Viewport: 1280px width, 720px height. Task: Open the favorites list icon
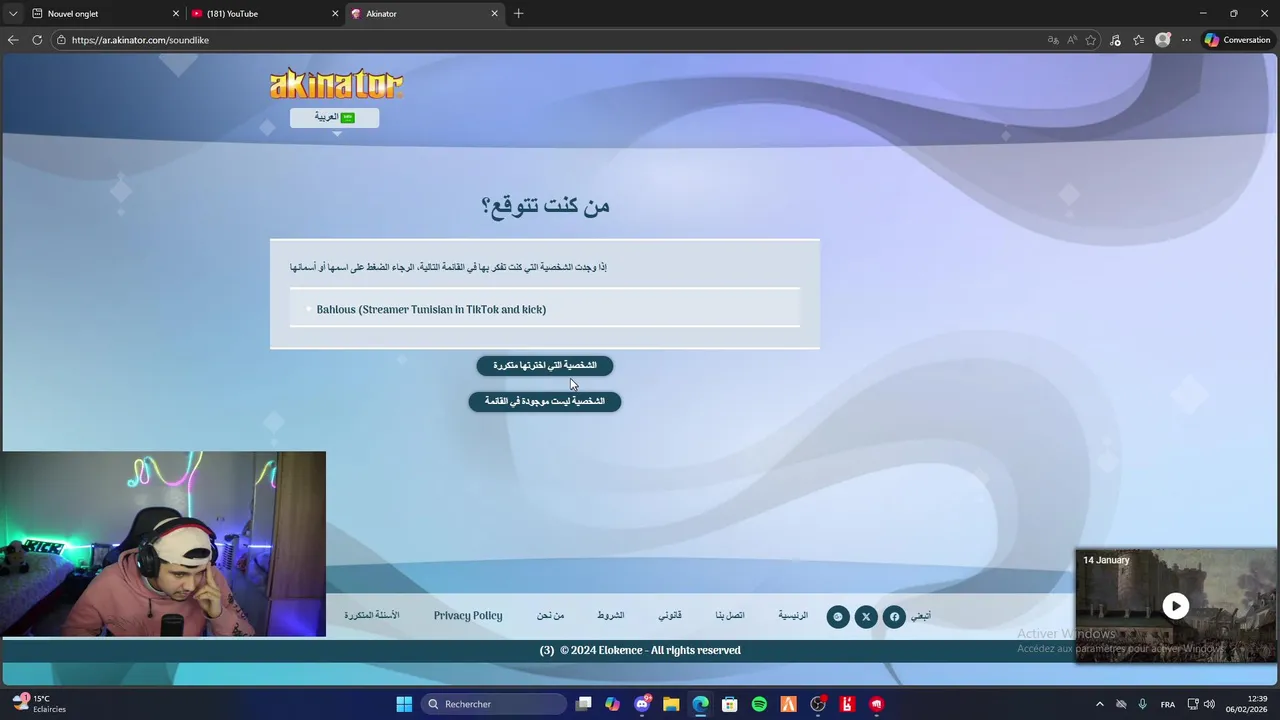(x=1139, y=40)
